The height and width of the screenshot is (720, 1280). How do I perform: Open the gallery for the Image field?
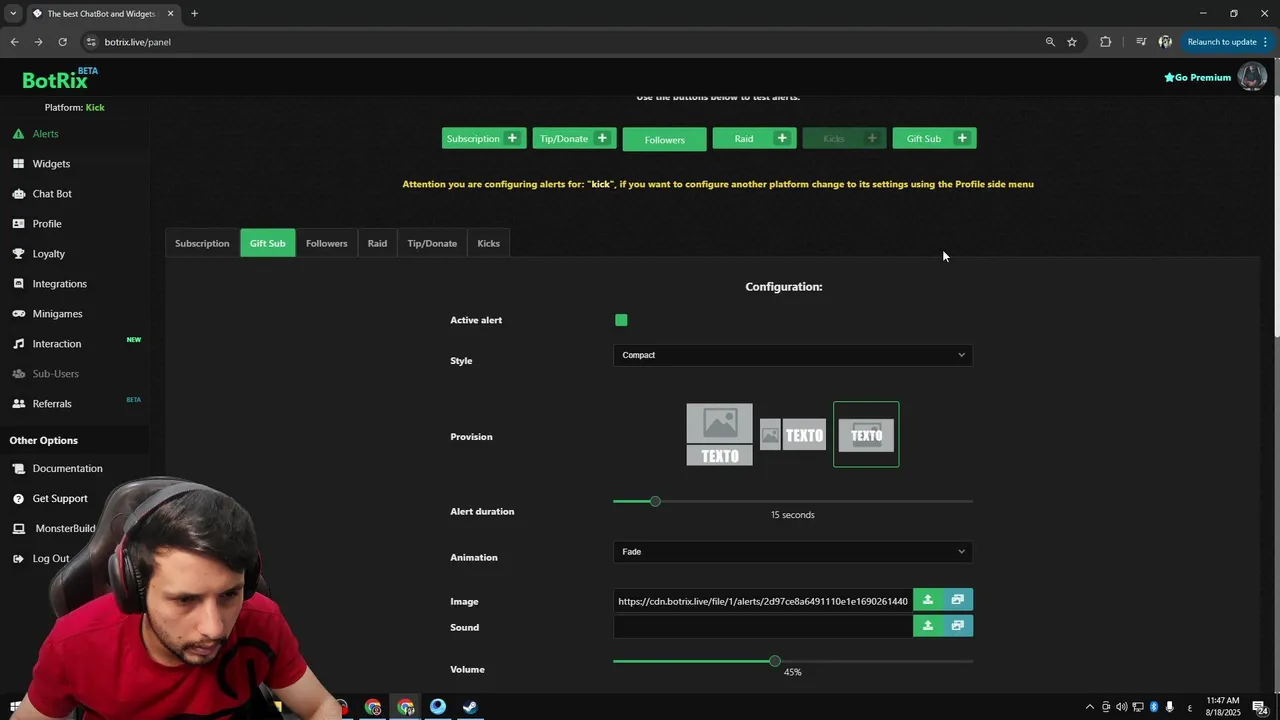958,600
